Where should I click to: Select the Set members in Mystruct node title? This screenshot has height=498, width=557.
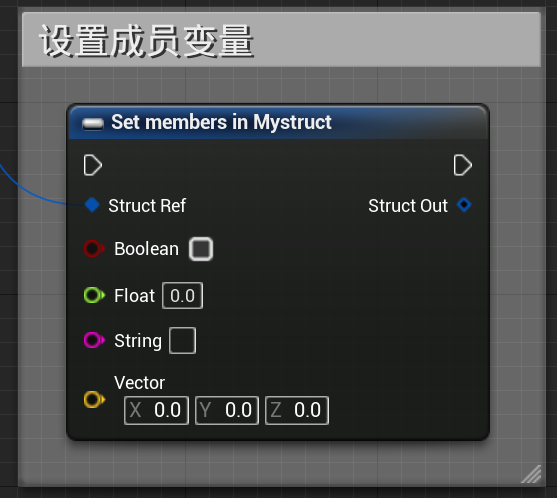(x=221, y=123)
